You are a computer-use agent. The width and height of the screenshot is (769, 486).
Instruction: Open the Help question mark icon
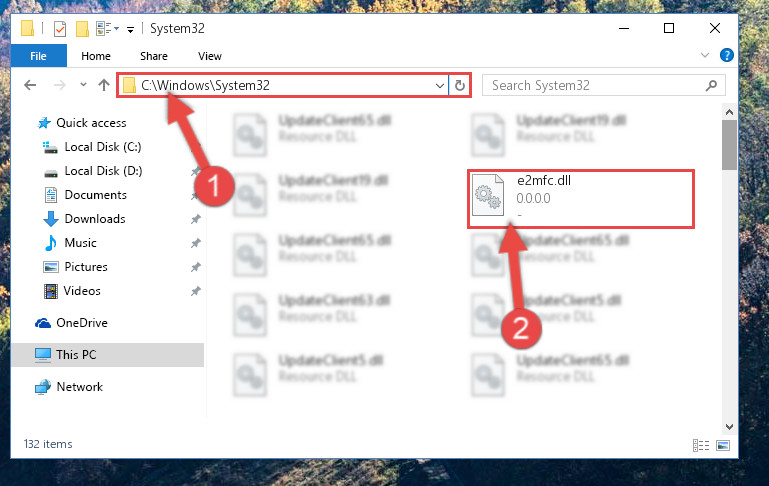tap(726, 55)
